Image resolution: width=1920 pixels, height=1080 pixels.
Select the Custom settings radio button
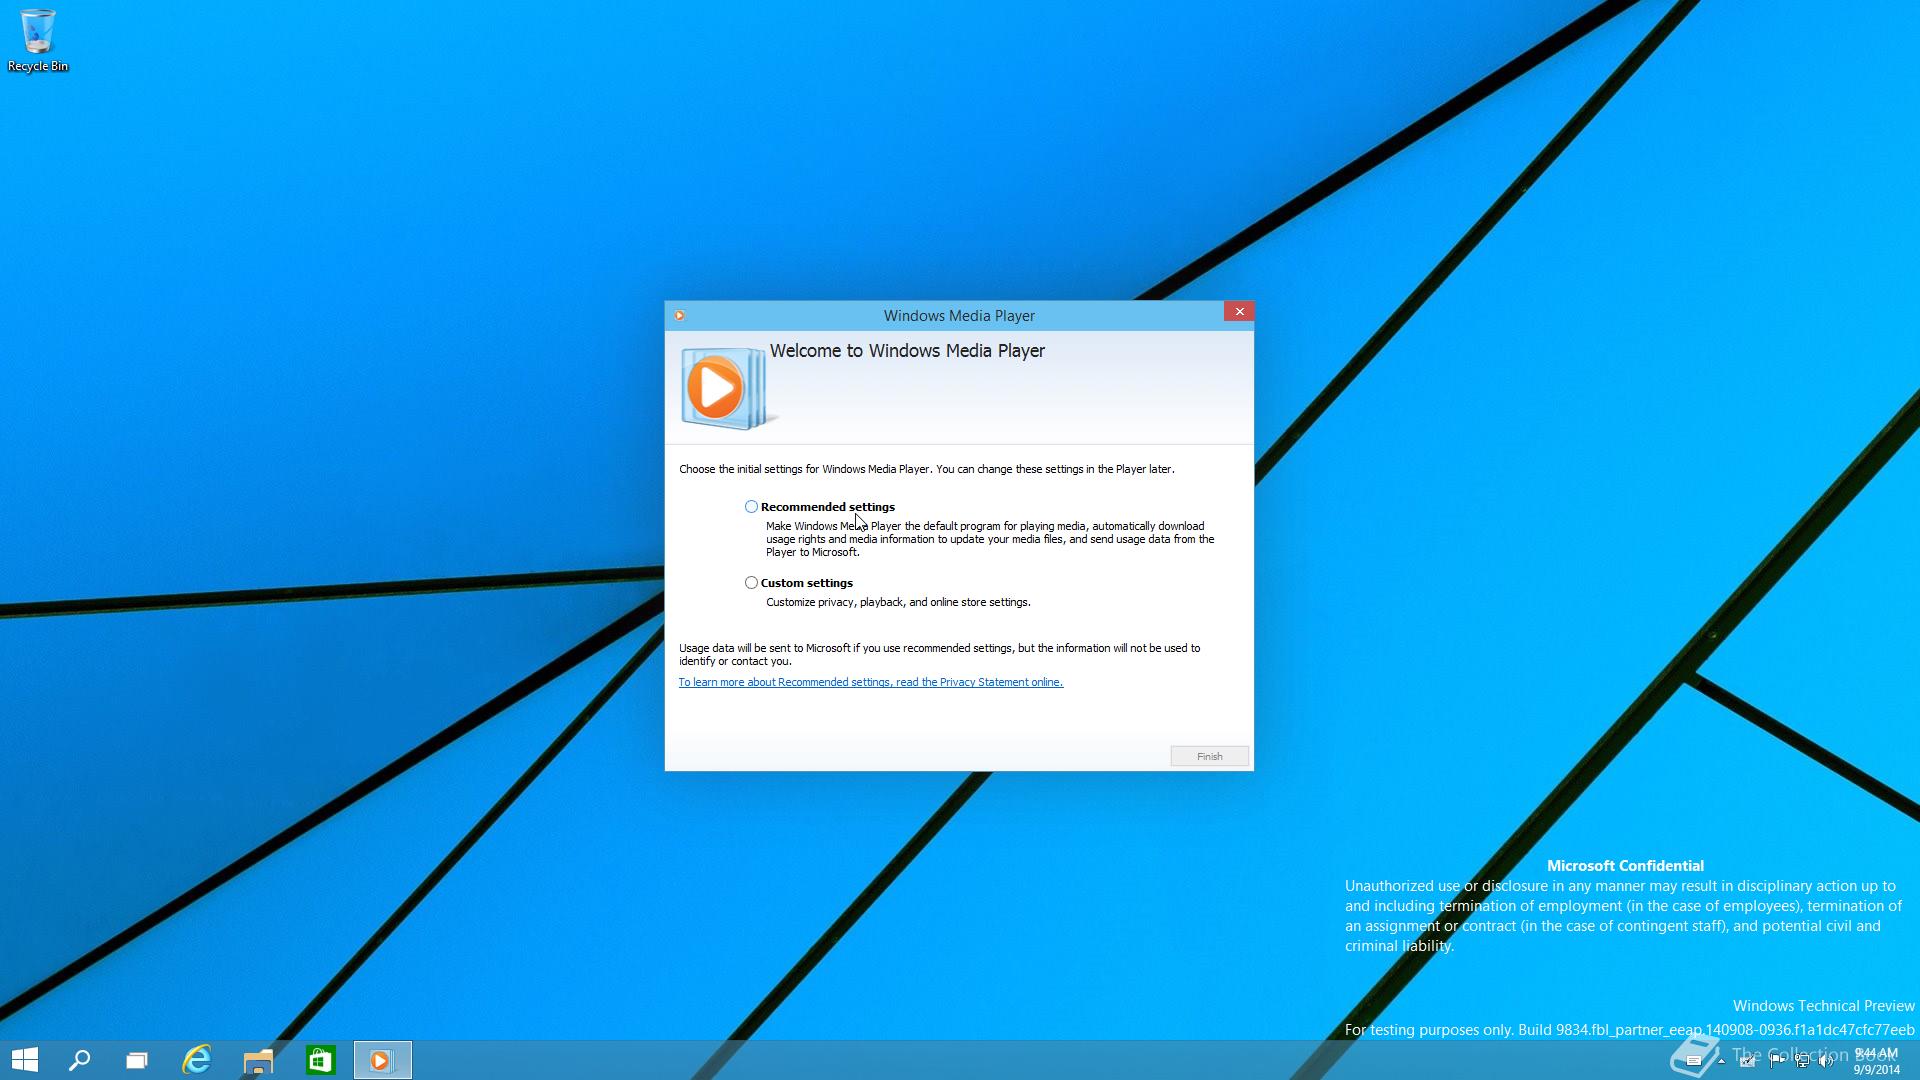[x=751, y=583]
